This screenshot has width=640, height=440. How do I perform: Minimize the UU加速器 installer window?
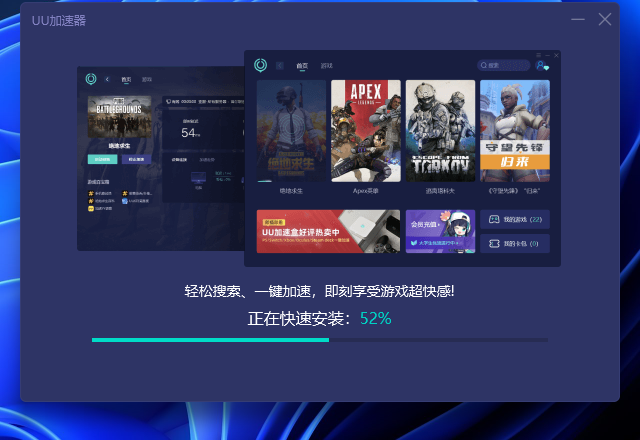pyautogui.click(x=578, y=19)
